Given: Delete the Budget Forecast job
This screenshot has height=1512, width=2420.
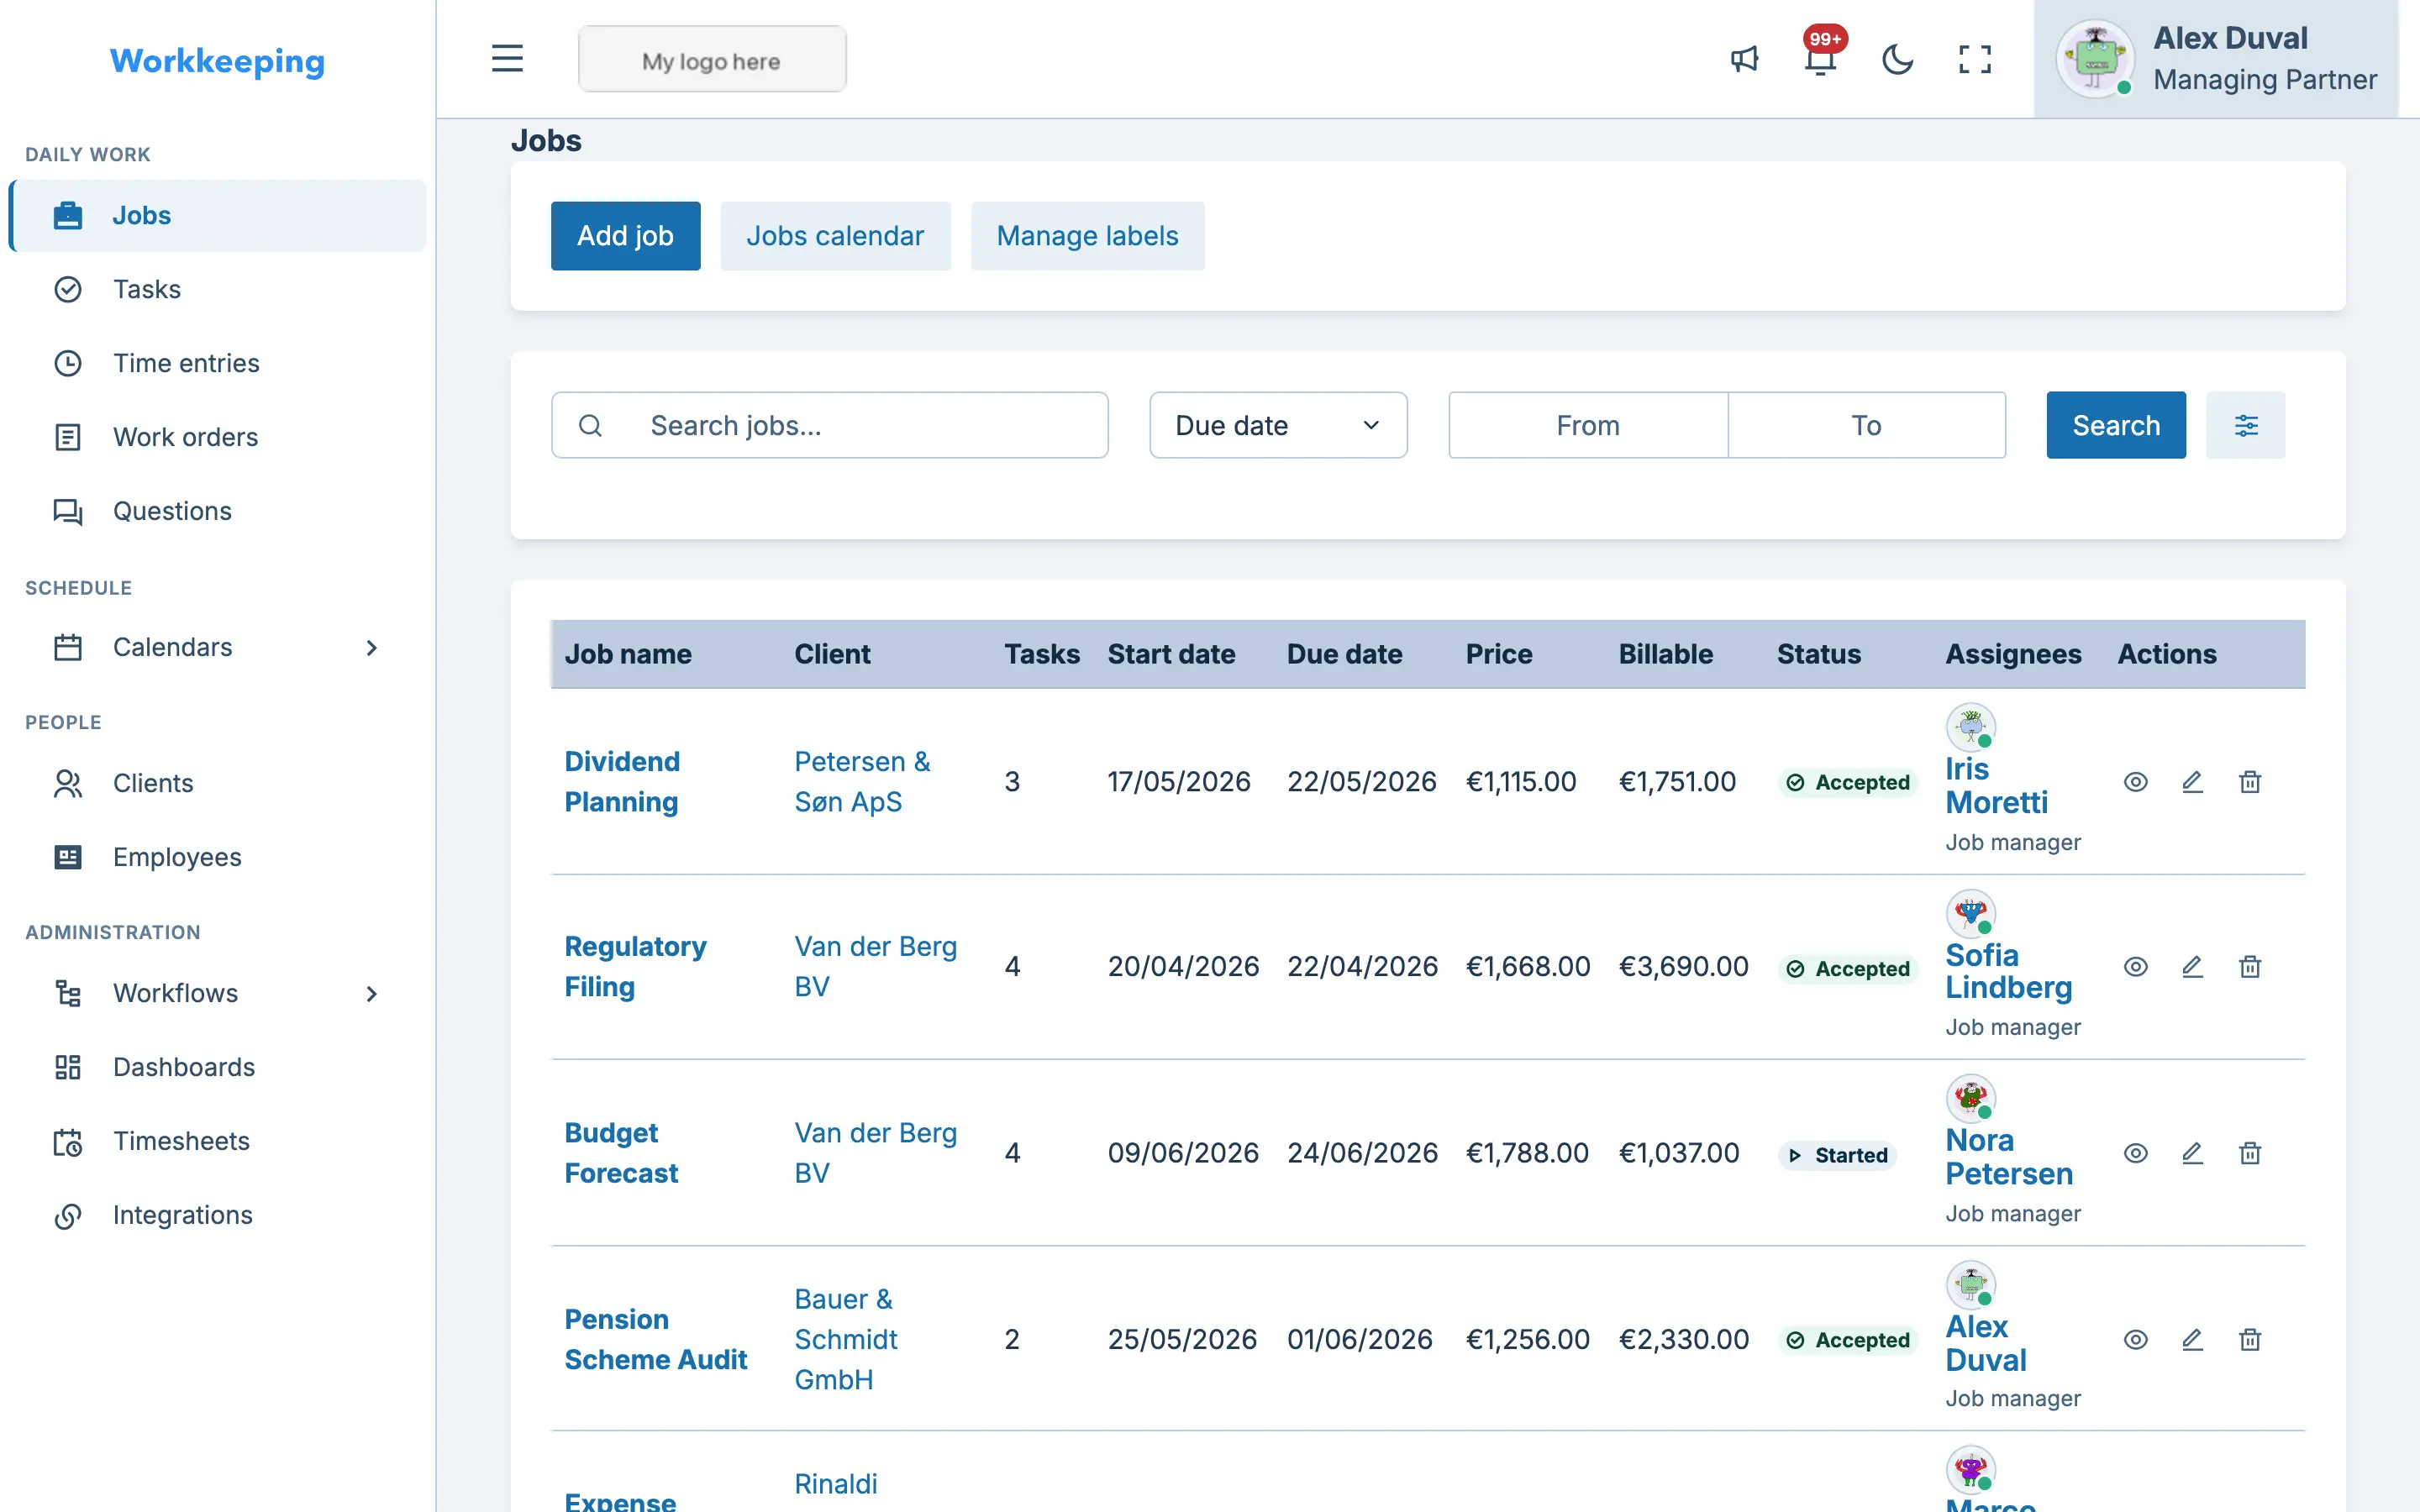Looking at the screenshot, I should point(2250,1153).
